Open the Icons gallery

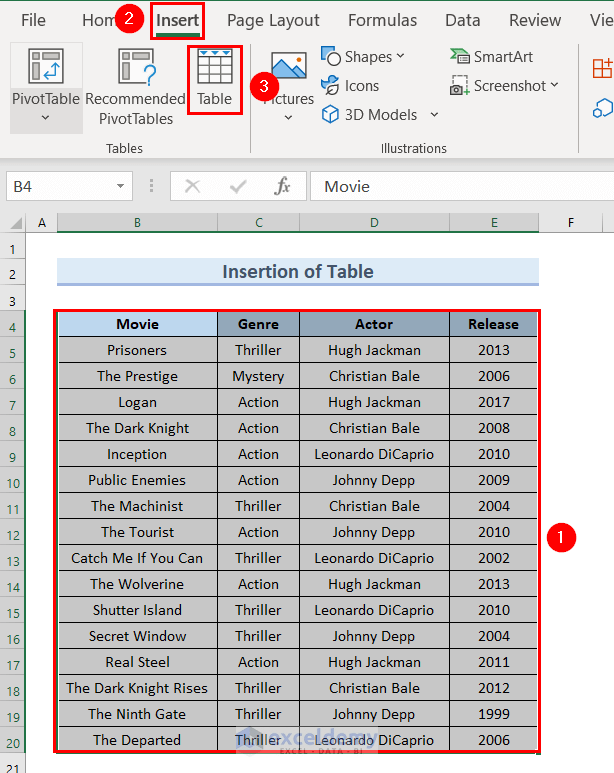tap(351, 86)
